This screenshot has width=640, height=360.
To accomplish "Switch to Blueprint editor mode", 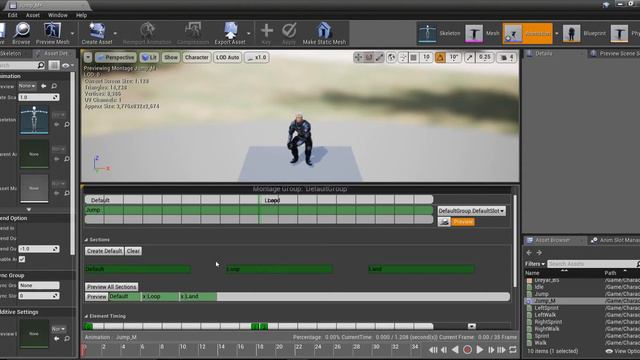I will point(584,33).
